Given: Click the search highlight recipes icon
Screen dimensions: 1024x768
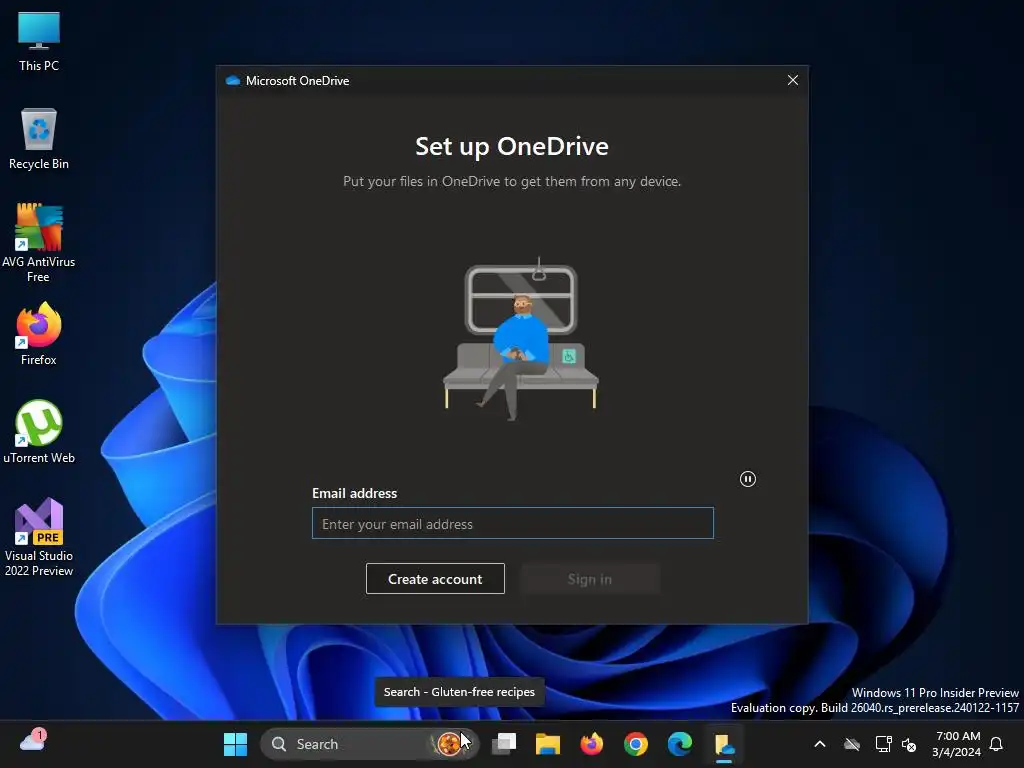Looking at the screenshot, I should pyautogui.click(x=449, y=744).
